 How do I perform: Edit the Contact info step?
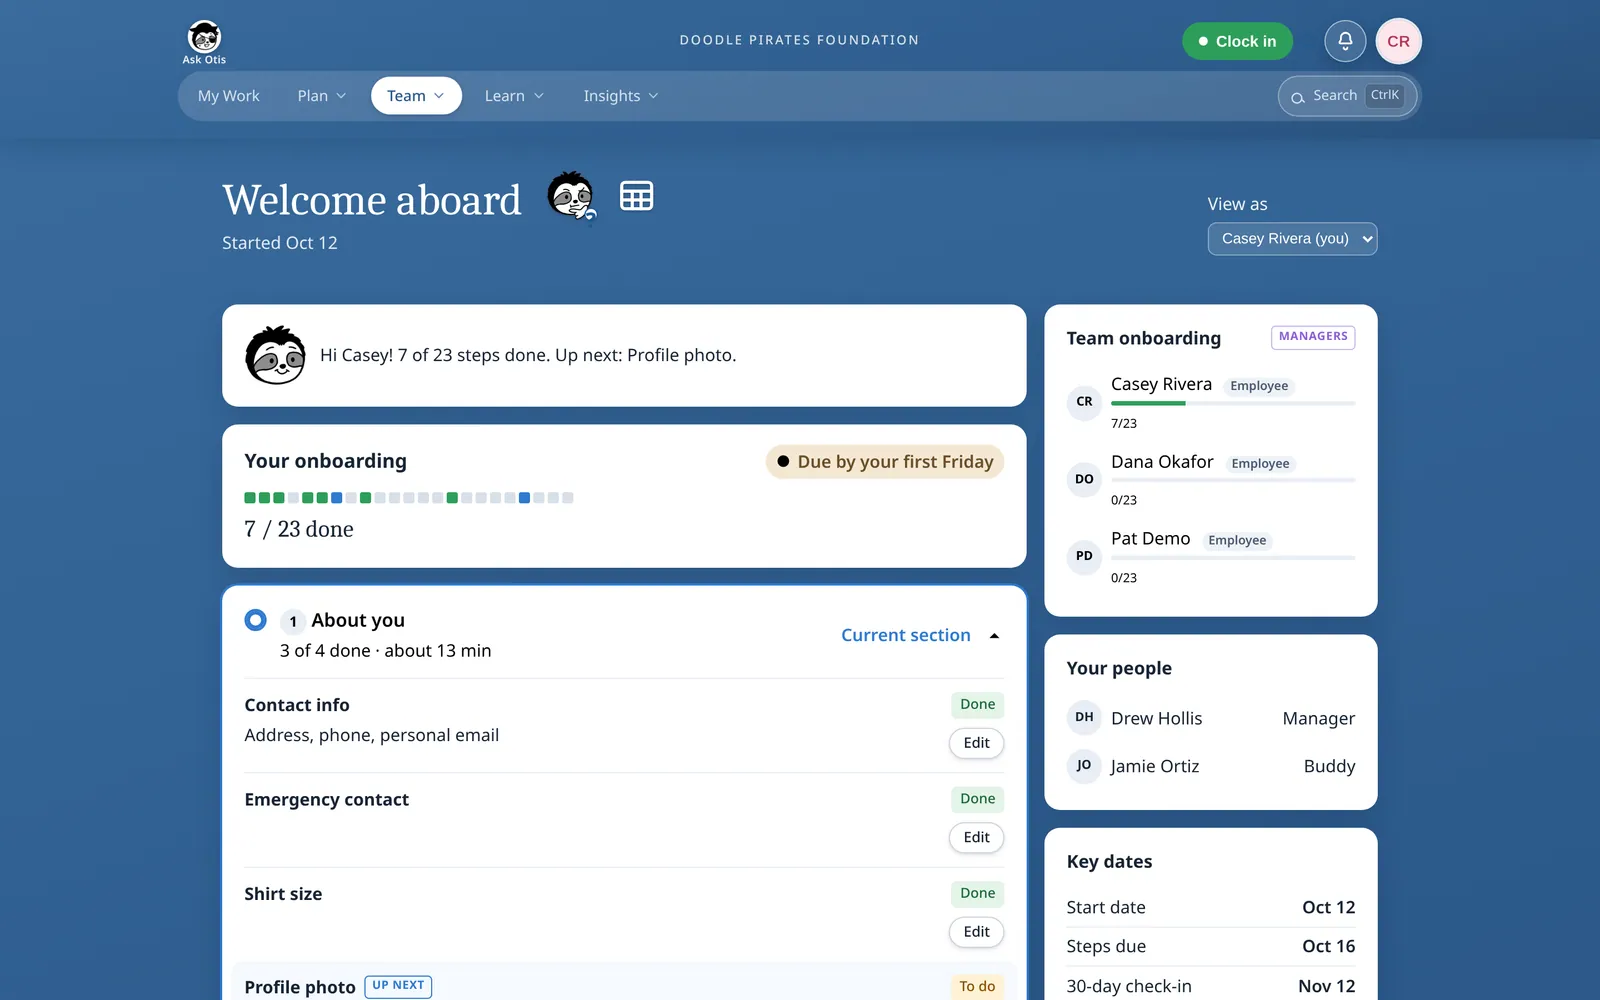(x=976, y=743)
